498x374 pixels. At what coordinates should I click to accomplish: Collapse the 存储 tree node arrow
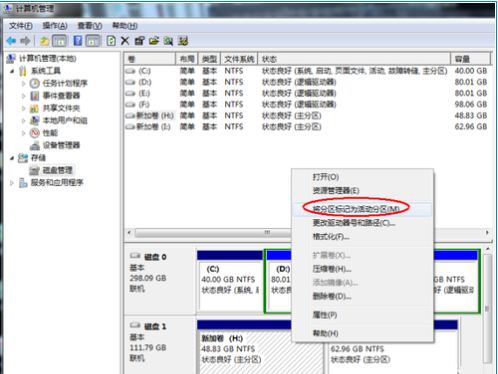(12, 158)
